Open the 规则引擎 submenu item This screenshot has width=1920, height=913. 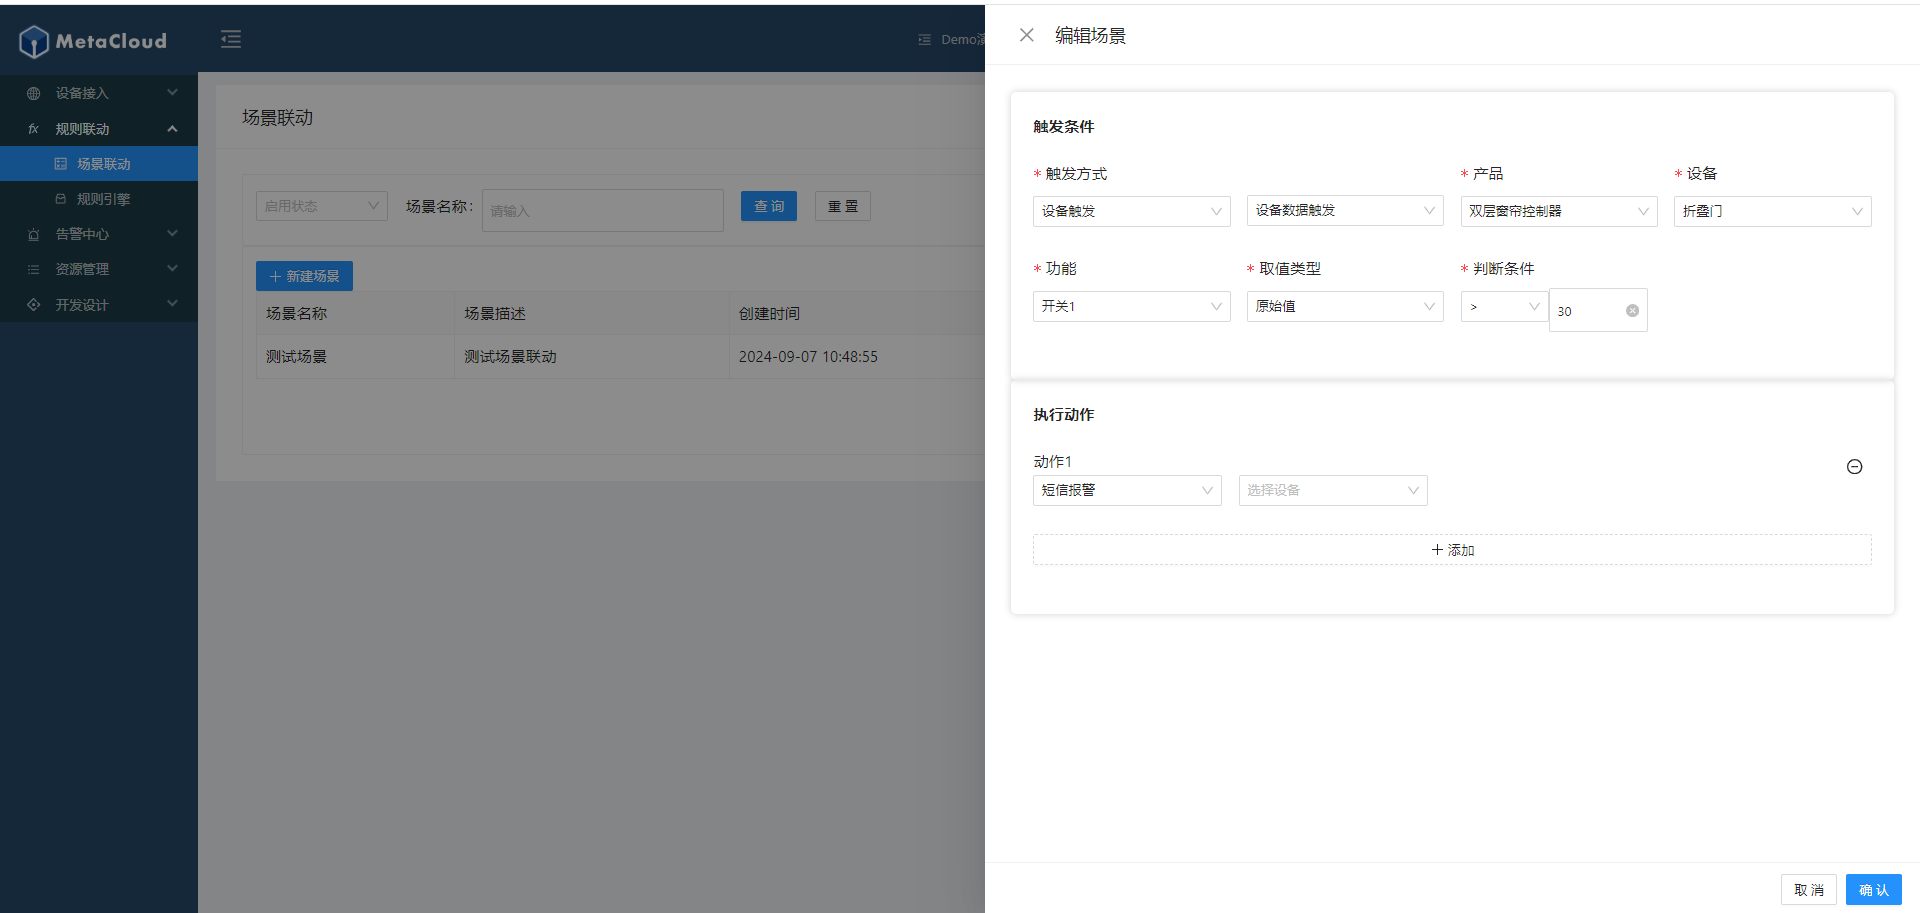click(x=99, y=199)
